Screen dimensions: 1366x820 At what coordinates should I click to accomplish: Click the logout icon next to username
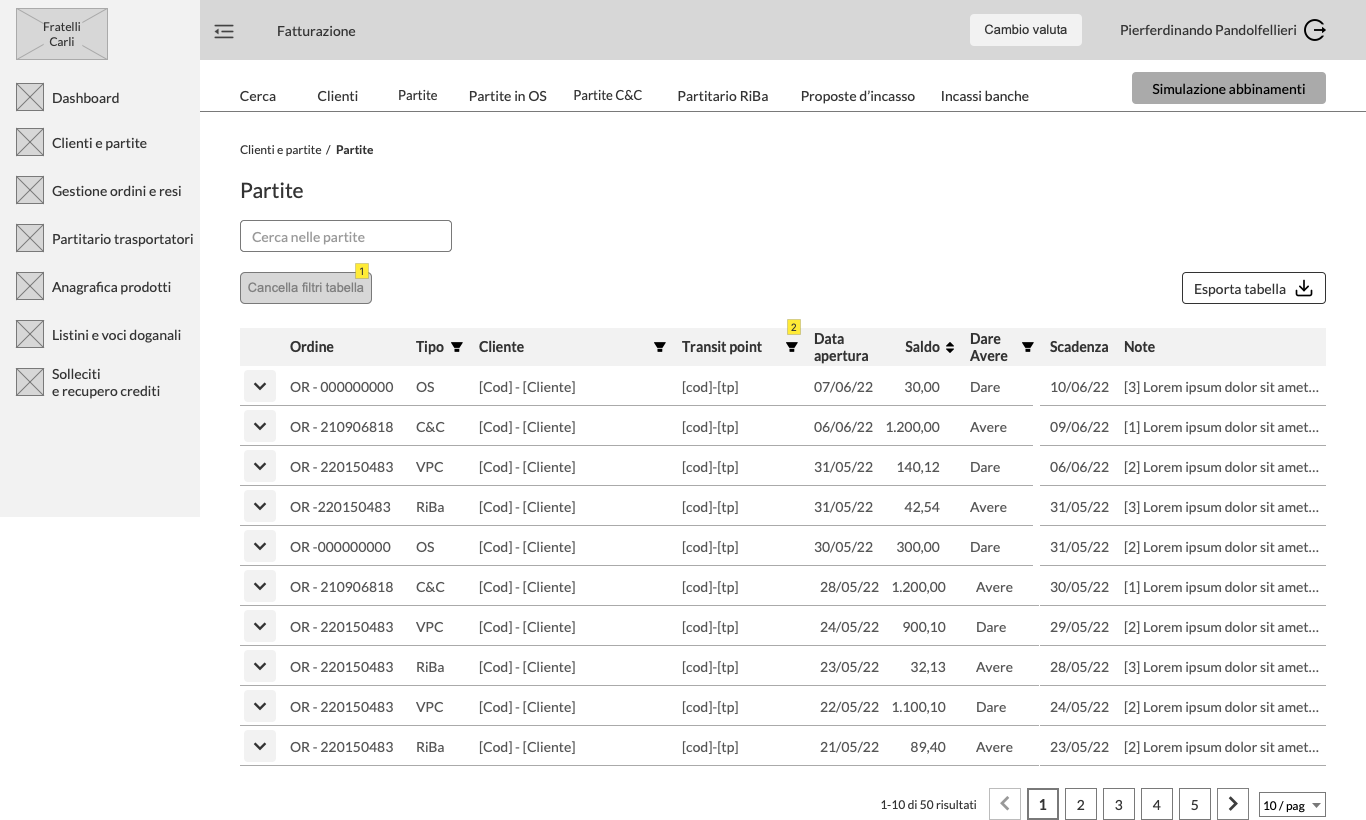1315,30
